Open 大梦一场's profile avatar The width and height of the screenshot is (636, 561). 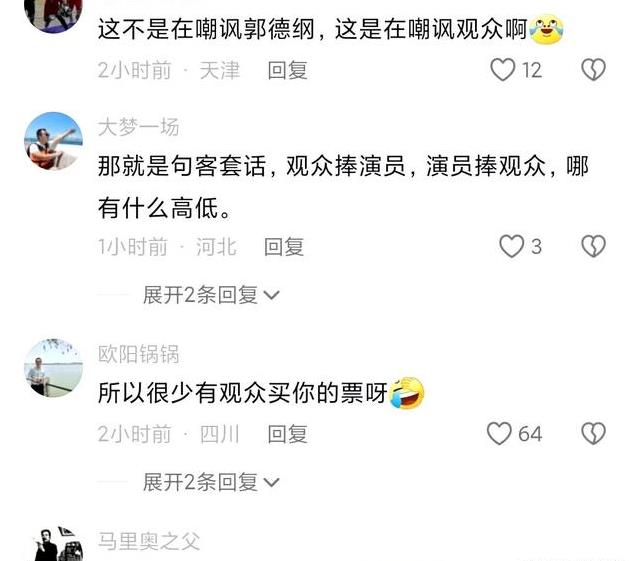pos(54,141)
